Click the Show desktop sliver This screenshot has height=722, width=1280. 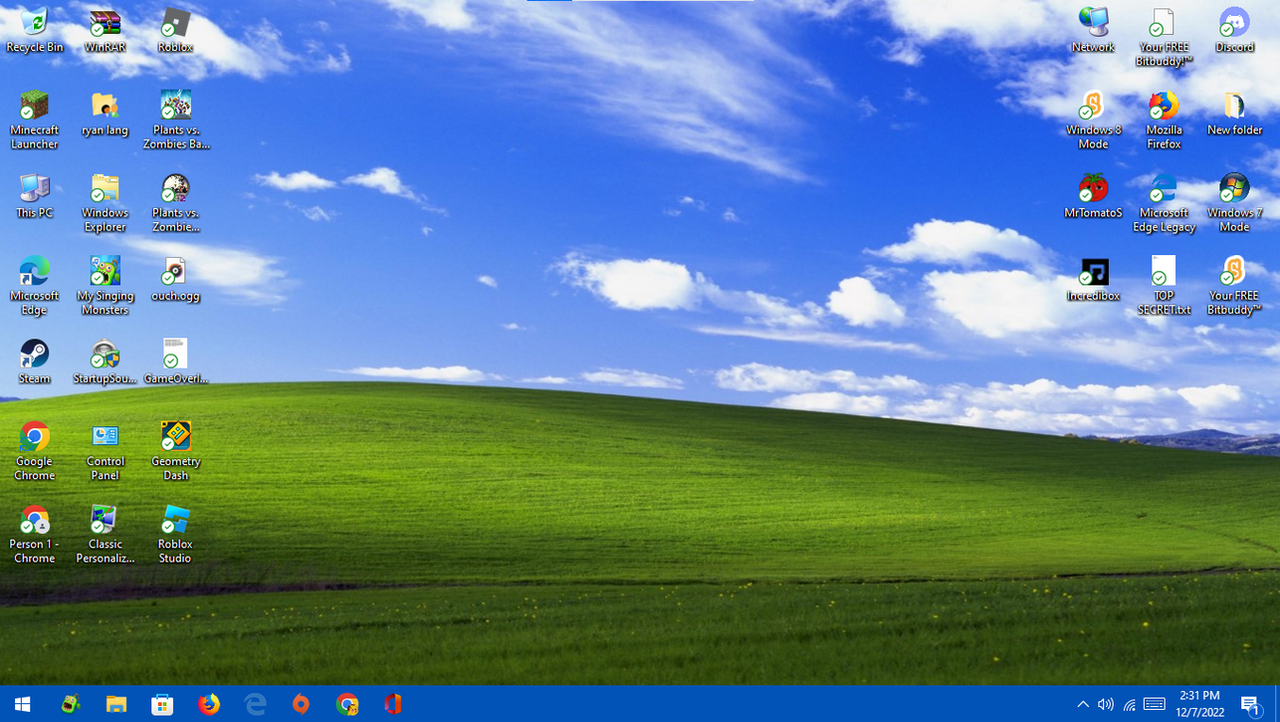(1277, 704)
